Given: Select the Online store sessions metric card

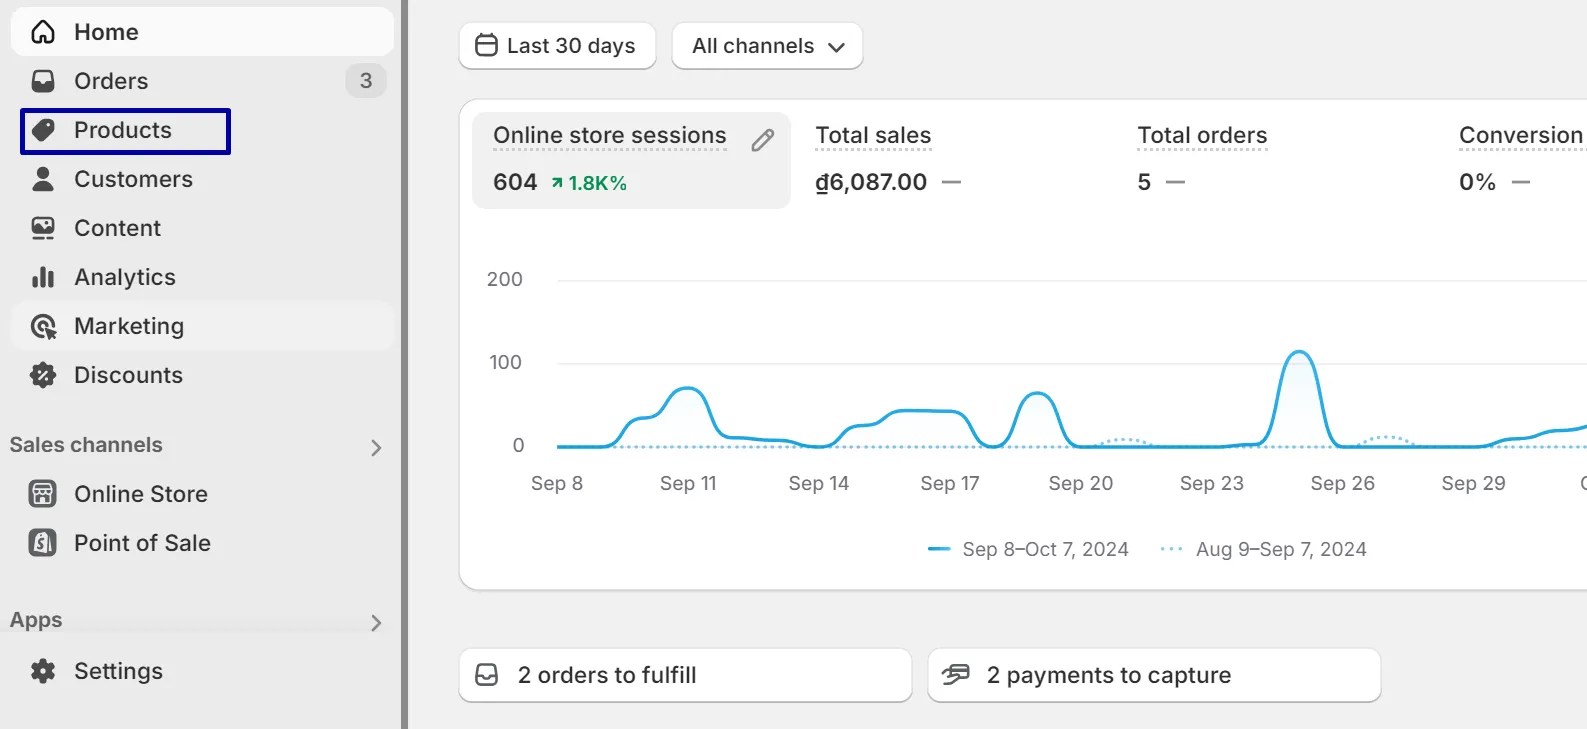Looking at the screenshot, I should pyautogui.click(x=631, y=160).
